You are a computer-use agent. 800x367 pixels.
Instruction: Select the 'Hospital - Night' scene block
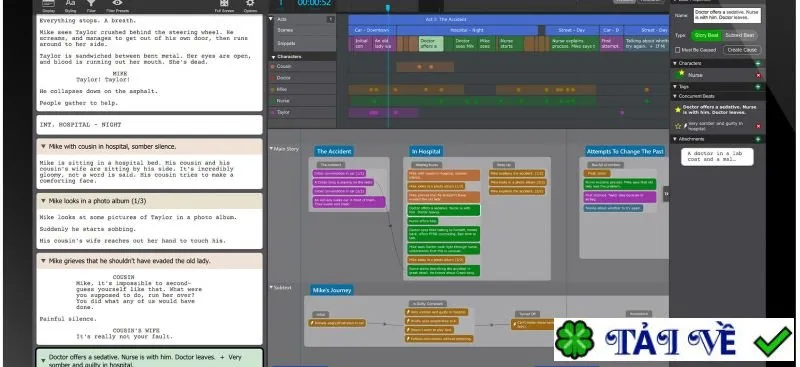tap(467, 30)
